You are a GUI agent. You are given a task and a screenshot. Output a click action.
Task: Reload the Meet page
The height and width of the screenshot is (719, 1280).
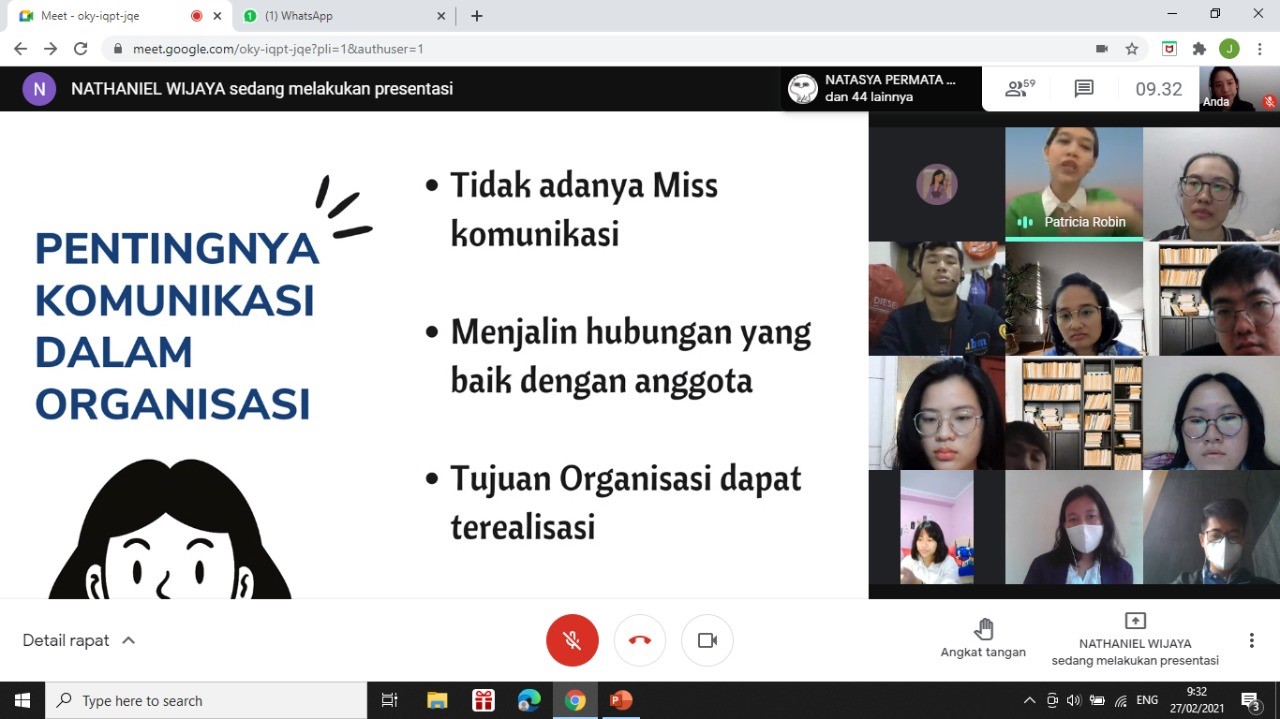tap(81, 48)
